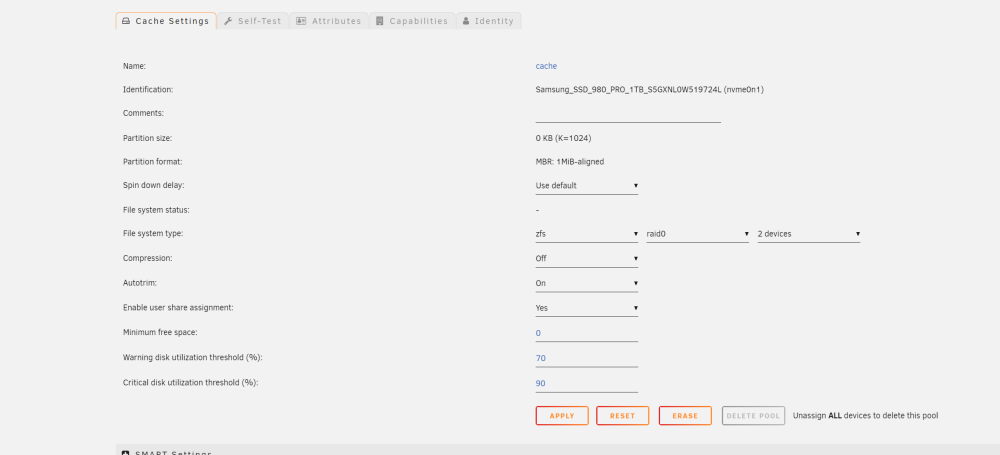Click the Warning disk utilization threshold field

[587, 359]
